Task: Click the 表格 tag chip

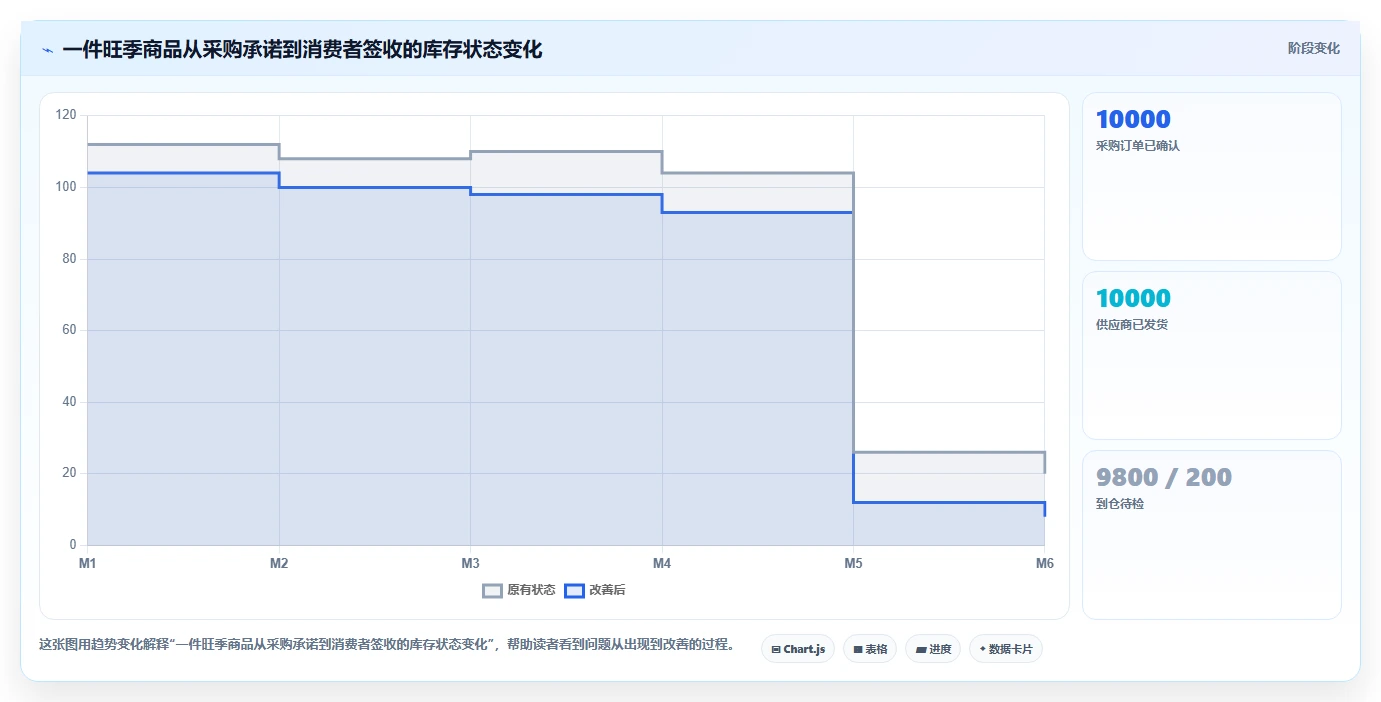Action: (870, 649)
